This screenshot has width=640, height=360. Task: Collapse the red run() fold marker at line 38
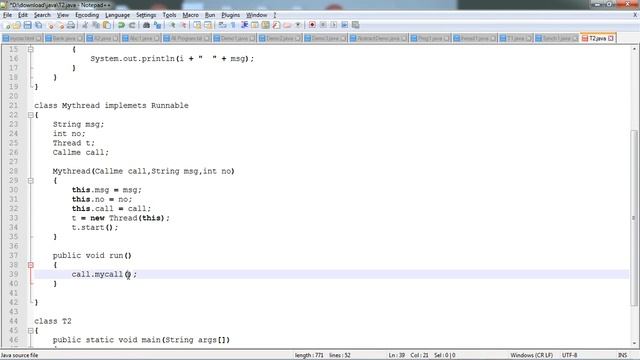pyautogui.click(x=31, y=265)
